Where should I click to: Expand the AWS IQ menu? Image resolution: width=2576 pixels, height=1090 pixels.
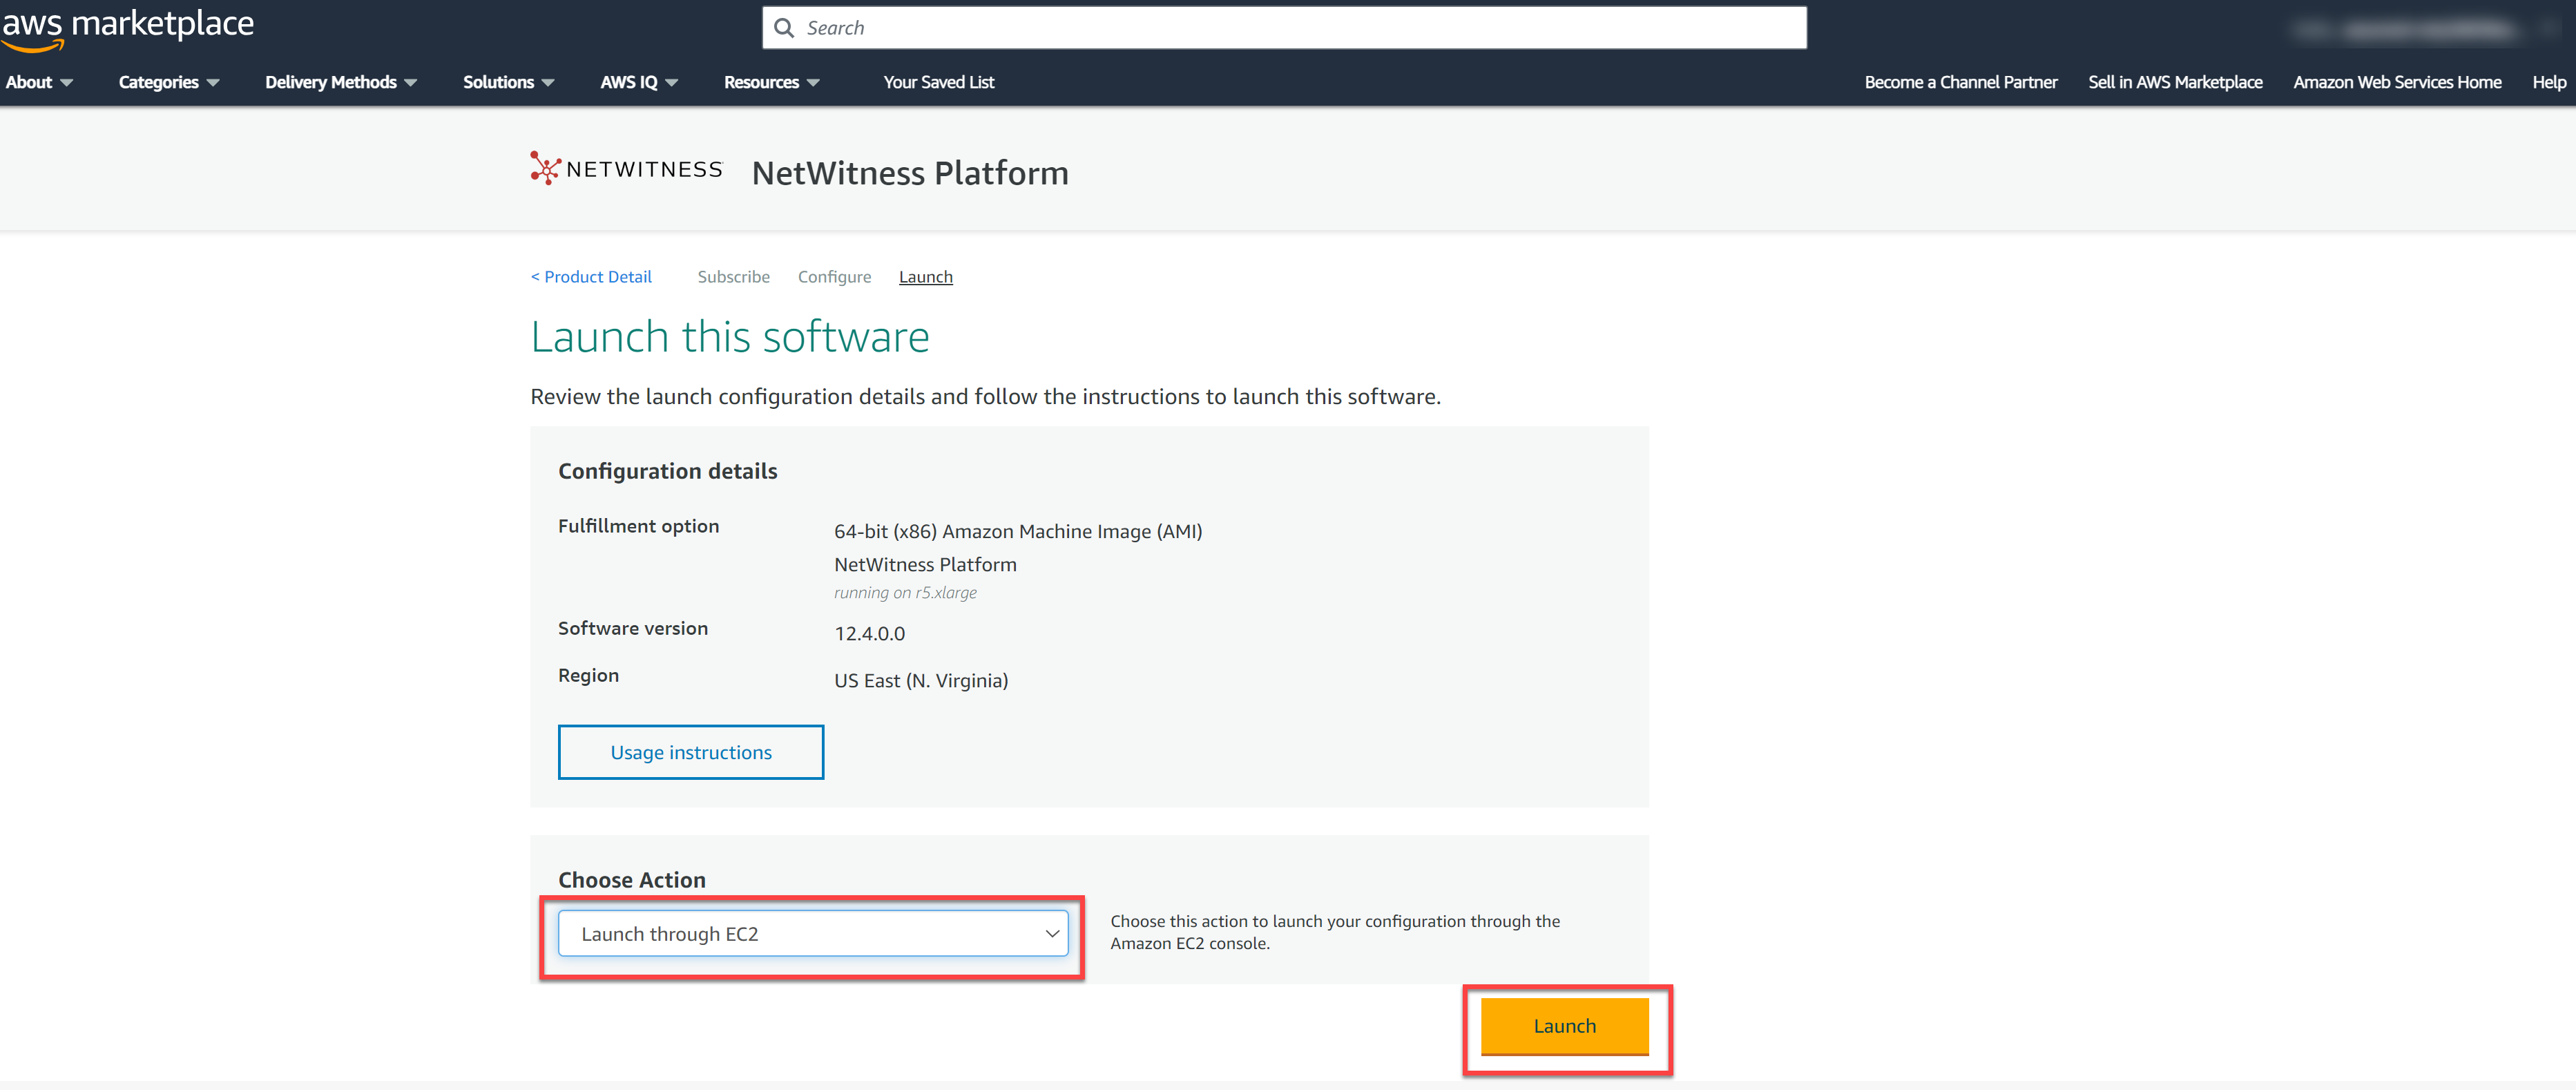coord(638,82)
